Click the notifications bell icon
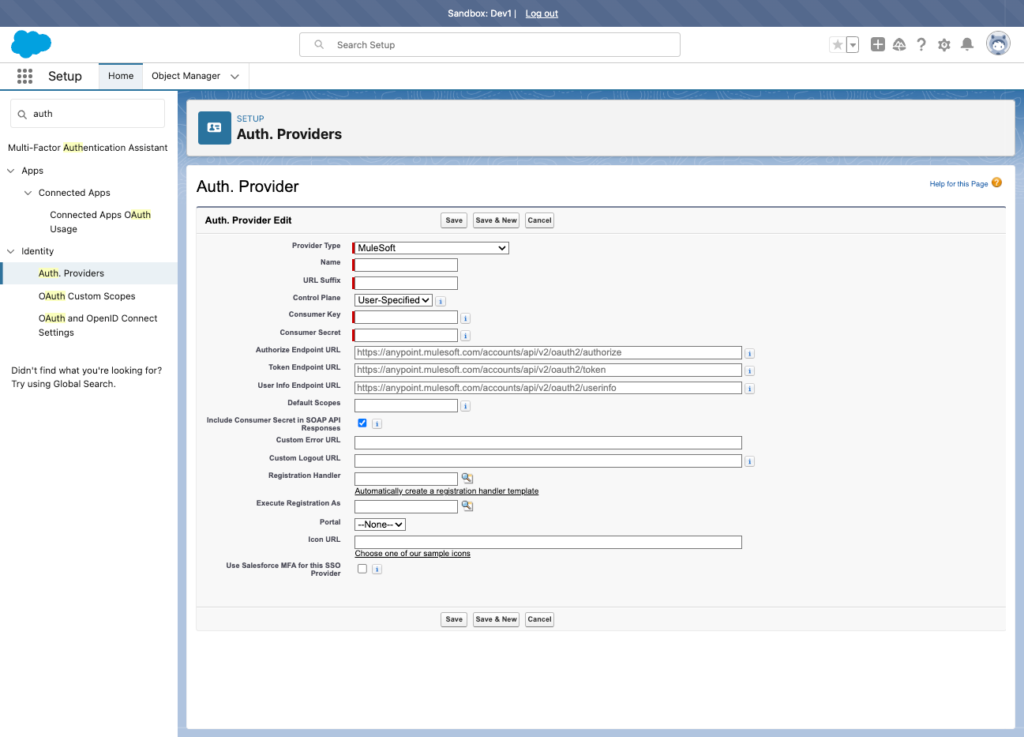Image resolution: width=1024 pixels, height=737 pixels. pyautogui.click(x=967, y=44)
